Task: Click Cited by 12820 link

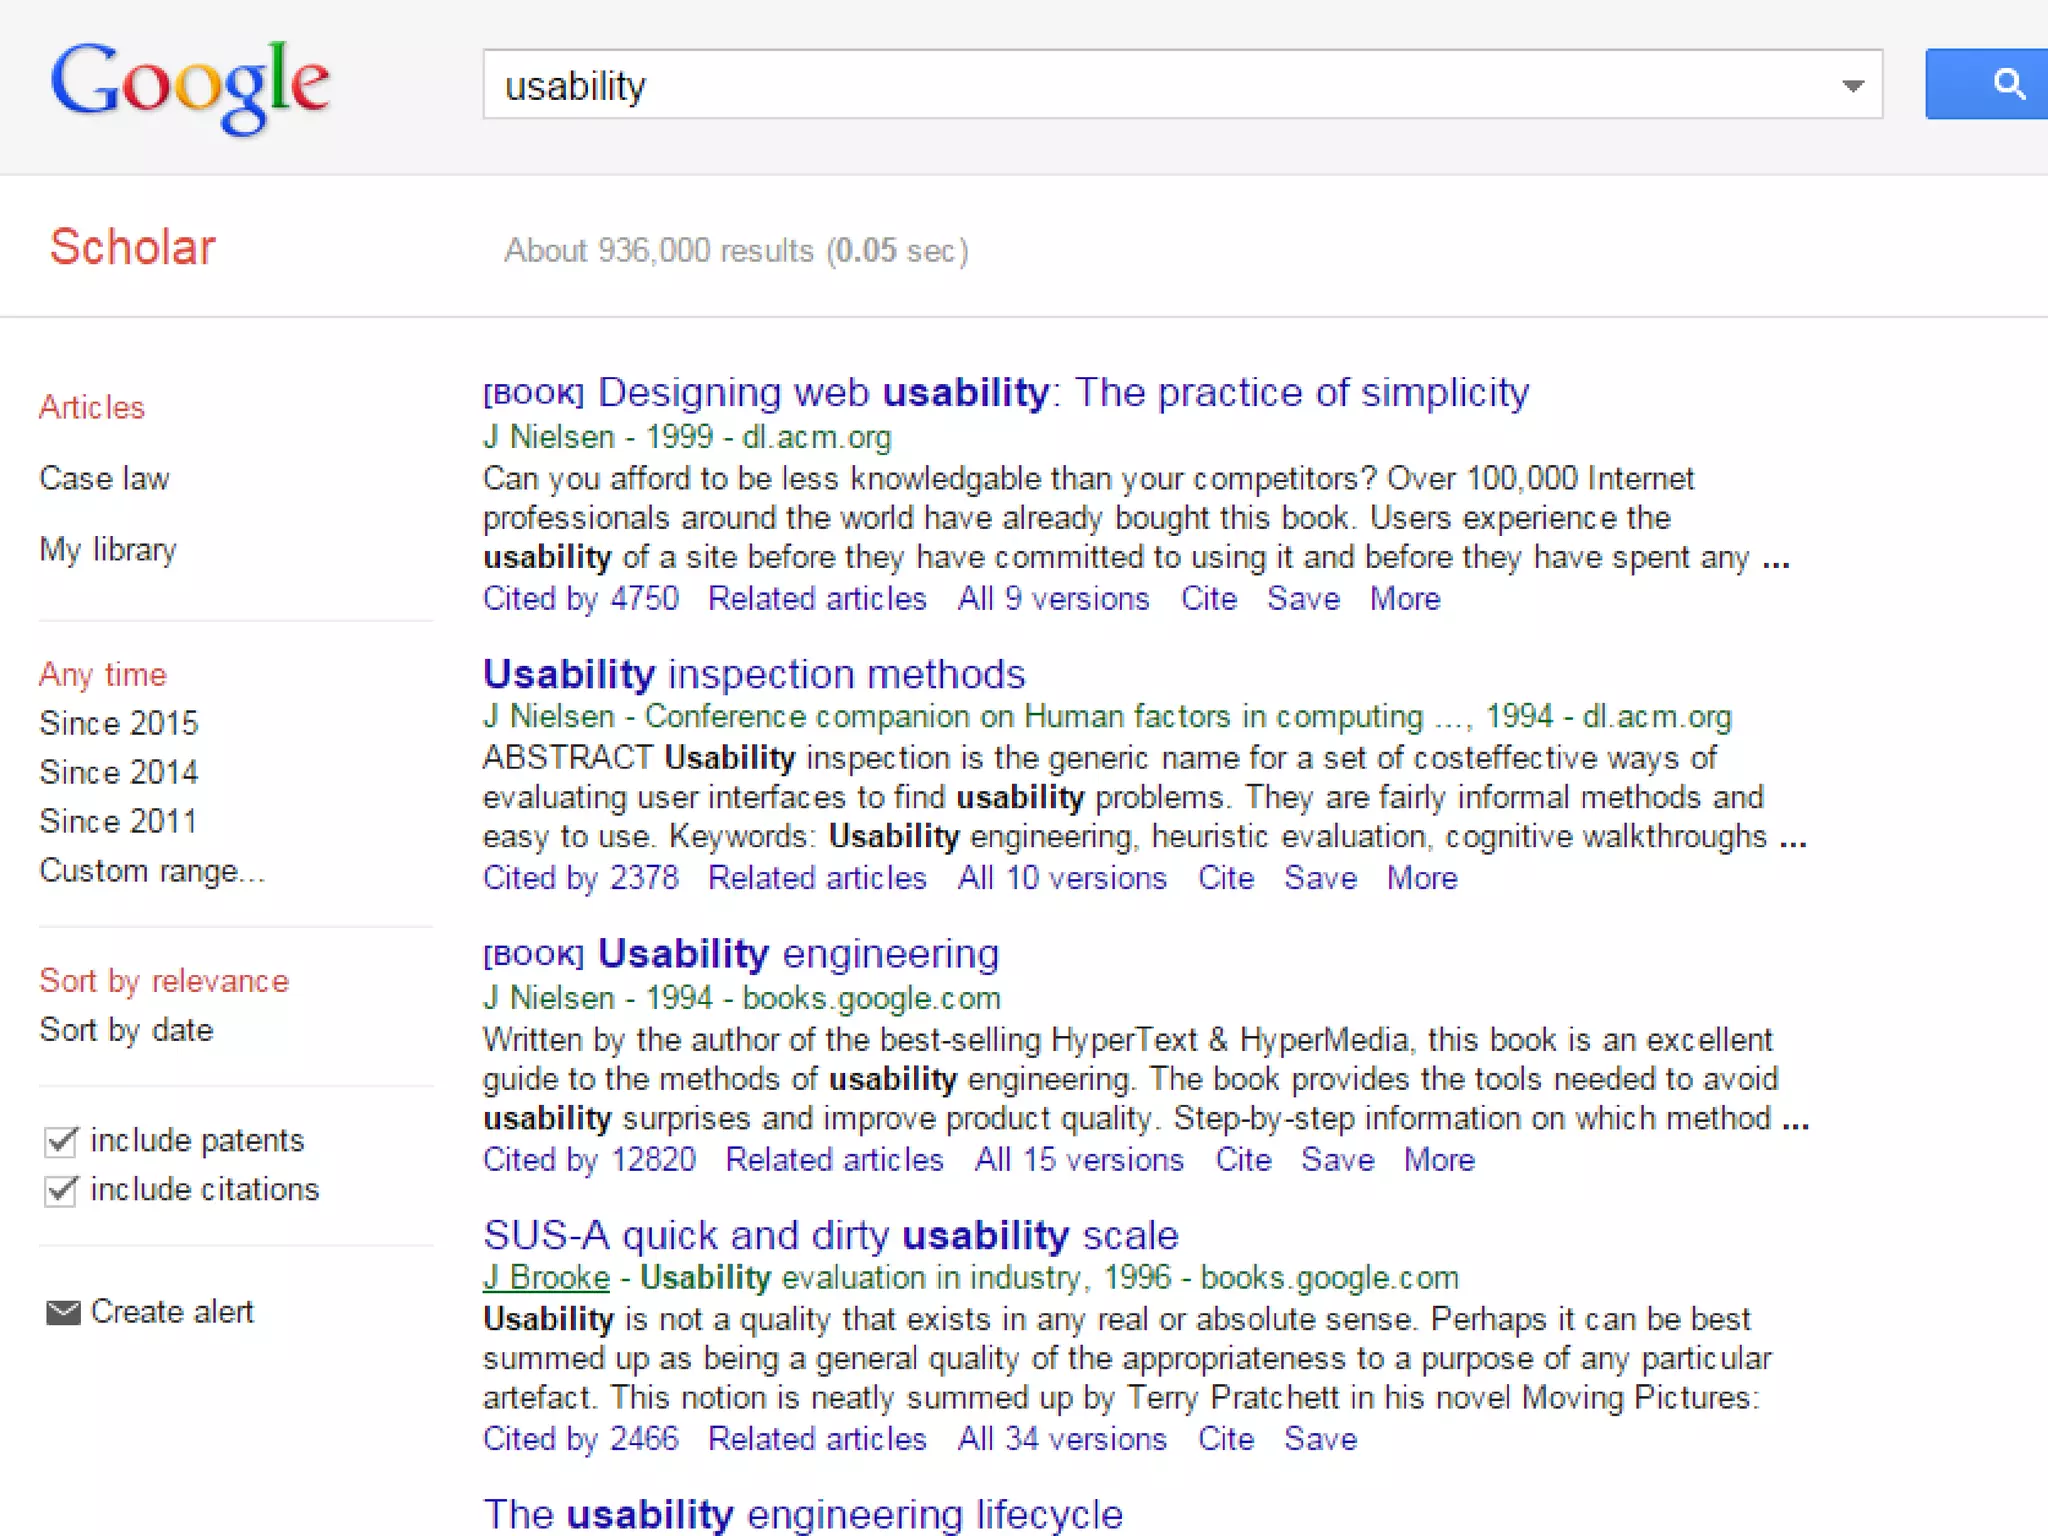Action: click(x=589, y=1159)
